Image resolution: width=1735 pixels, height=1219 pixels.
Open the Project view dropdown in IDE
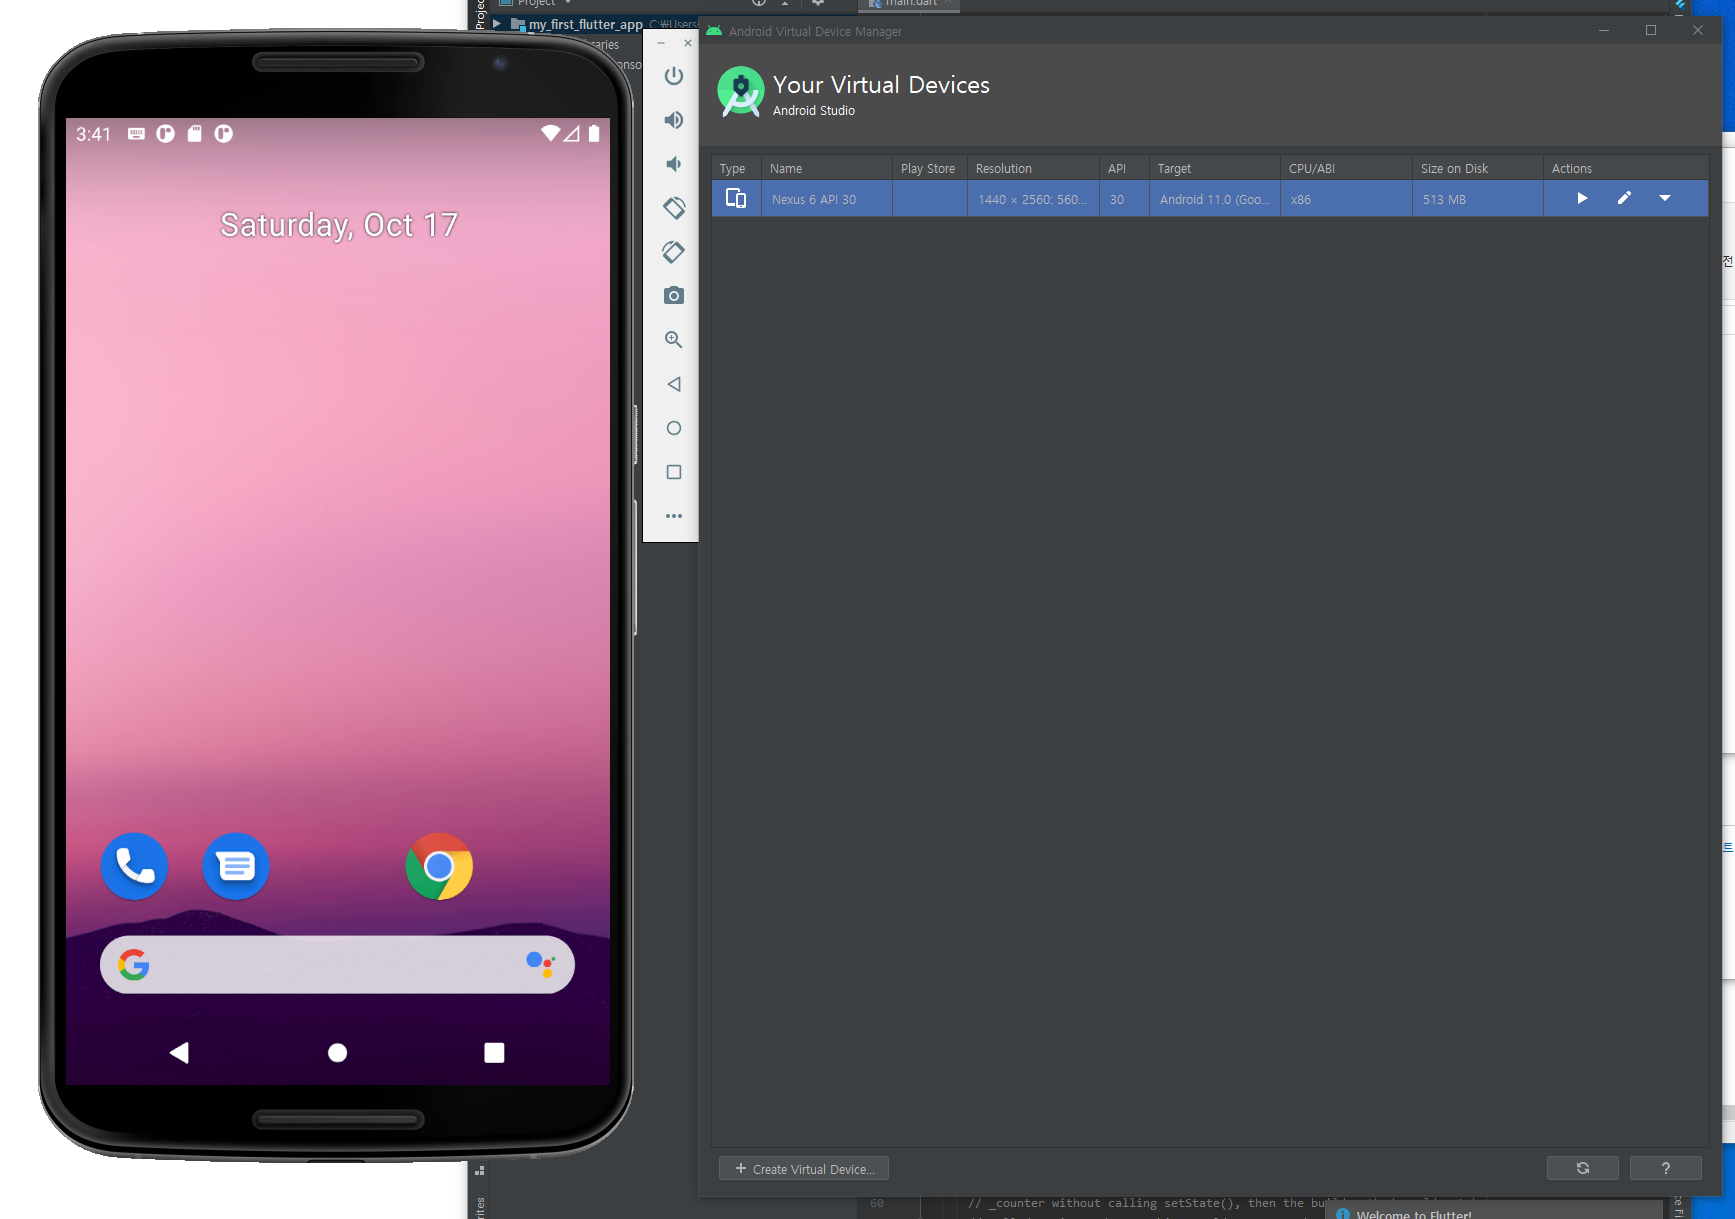536,3
